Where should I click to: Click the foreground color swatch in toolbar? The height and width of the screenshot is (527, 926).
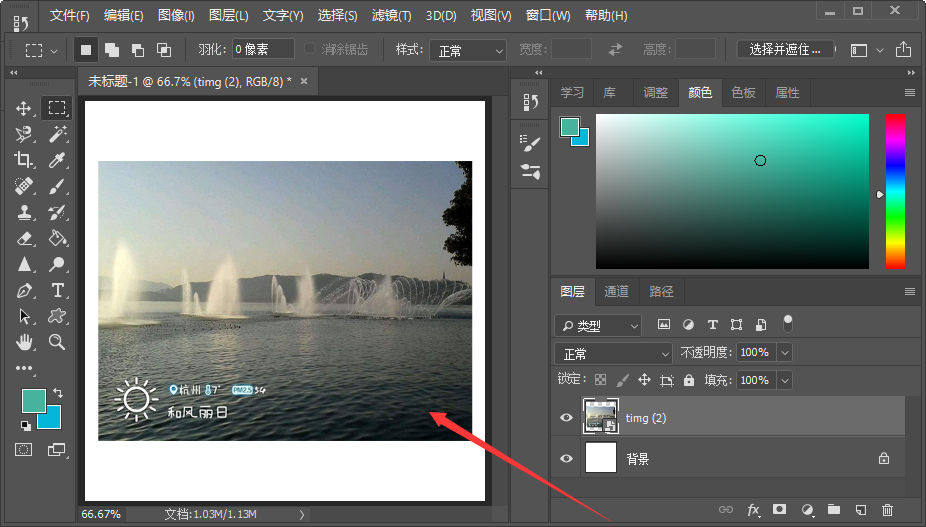click(34, 401)
